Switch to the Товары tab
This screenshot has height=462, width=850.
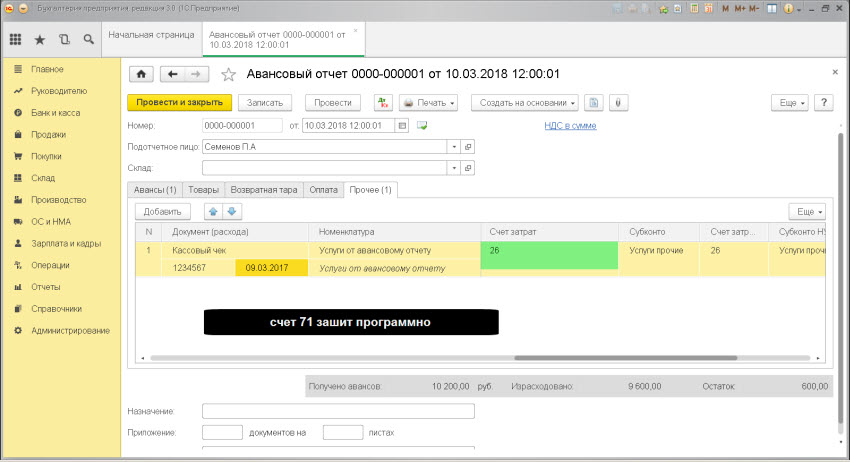pos(203,190)
